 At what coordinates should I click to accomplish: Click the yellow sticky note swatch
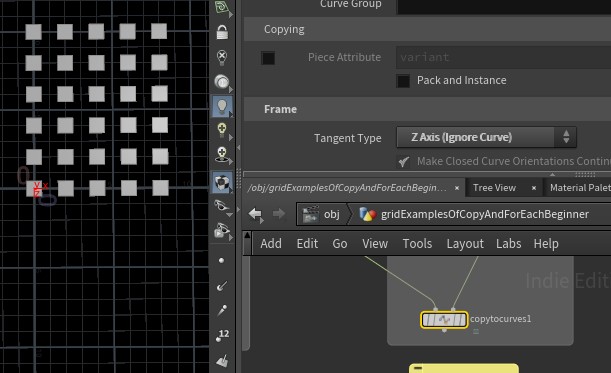point(464,368)
